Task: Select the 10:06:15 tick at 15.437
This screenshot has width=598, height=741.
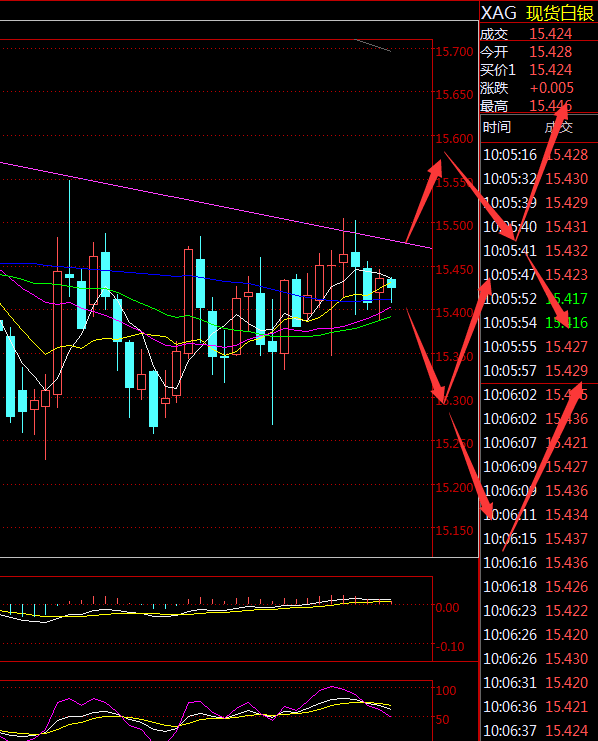Action: 538,539
